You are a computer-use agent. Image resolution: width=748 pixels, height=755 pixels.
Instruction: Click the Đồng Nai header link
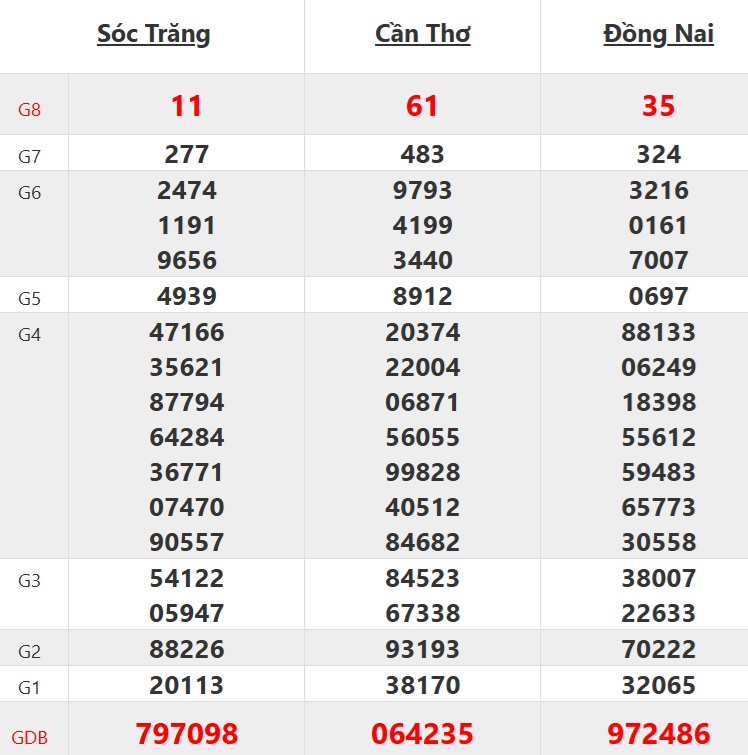click(658, 34)
